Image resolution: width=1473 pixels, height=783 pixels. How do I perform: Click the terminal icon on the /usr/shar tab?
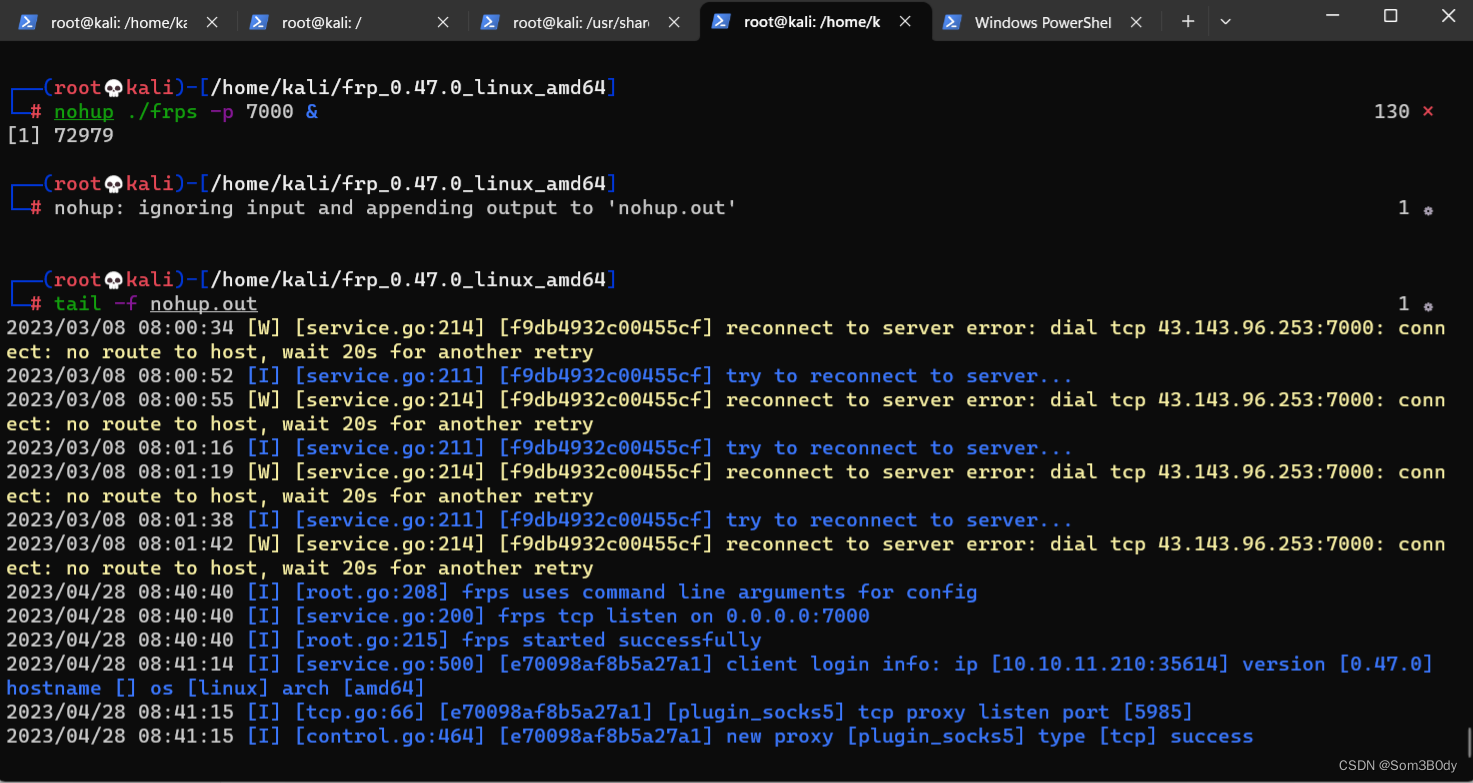490,21
